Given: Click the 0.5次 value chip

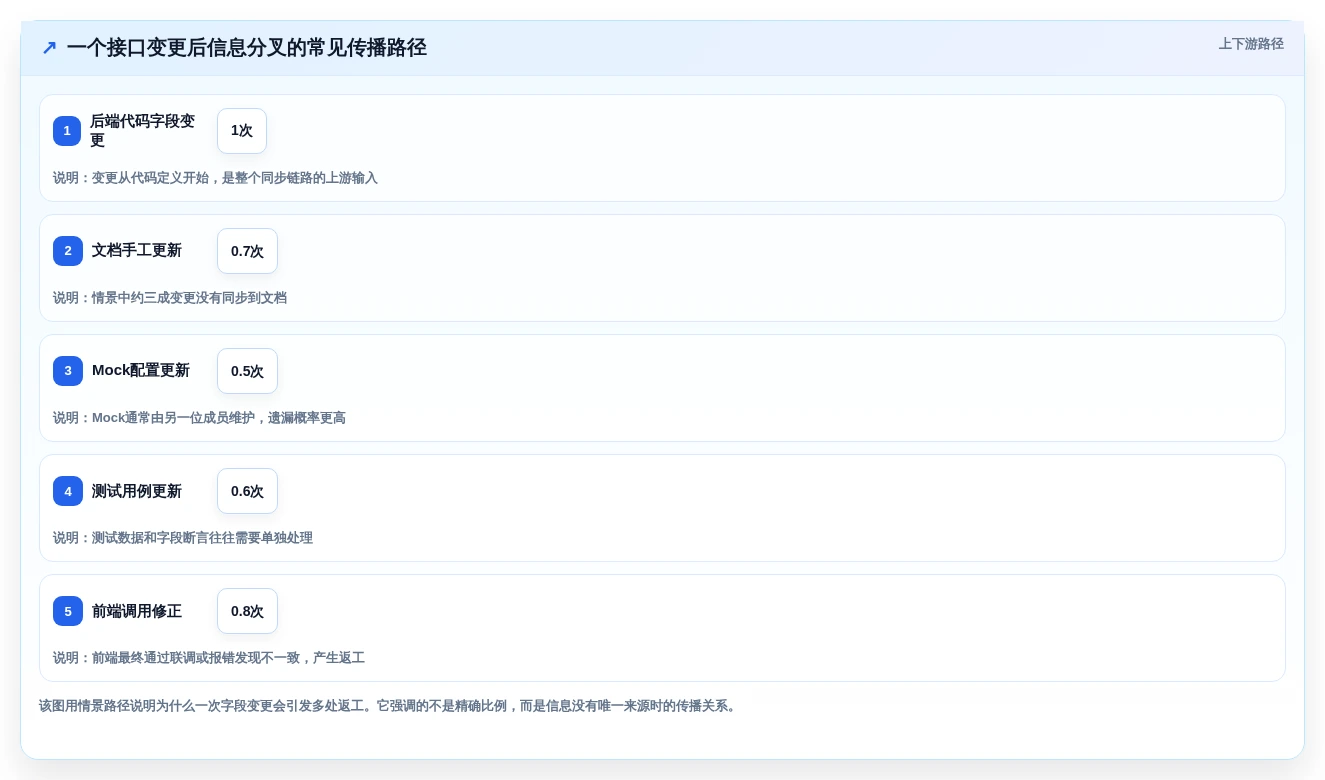Looking at the screenshot, I should (x=247, y=371).
